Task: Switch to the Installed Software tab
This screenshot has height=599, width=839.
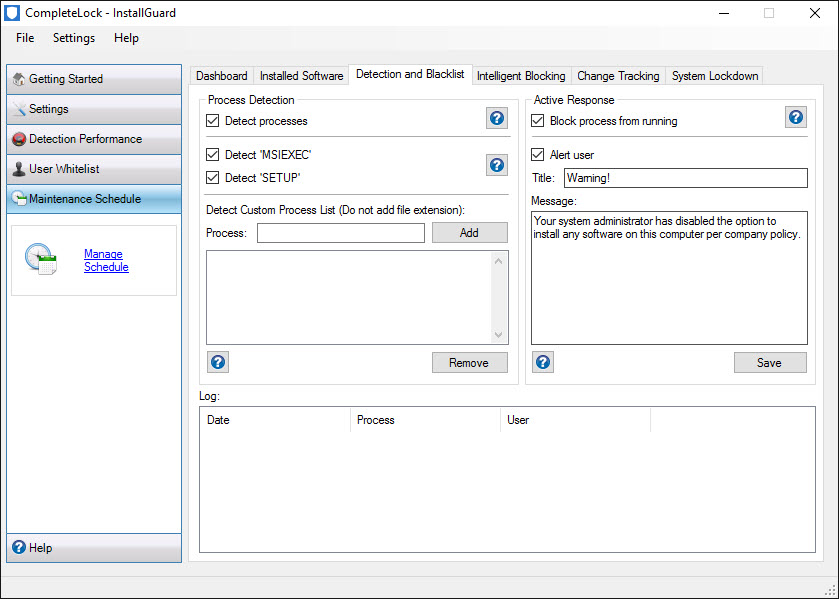Action: (301, 76)
